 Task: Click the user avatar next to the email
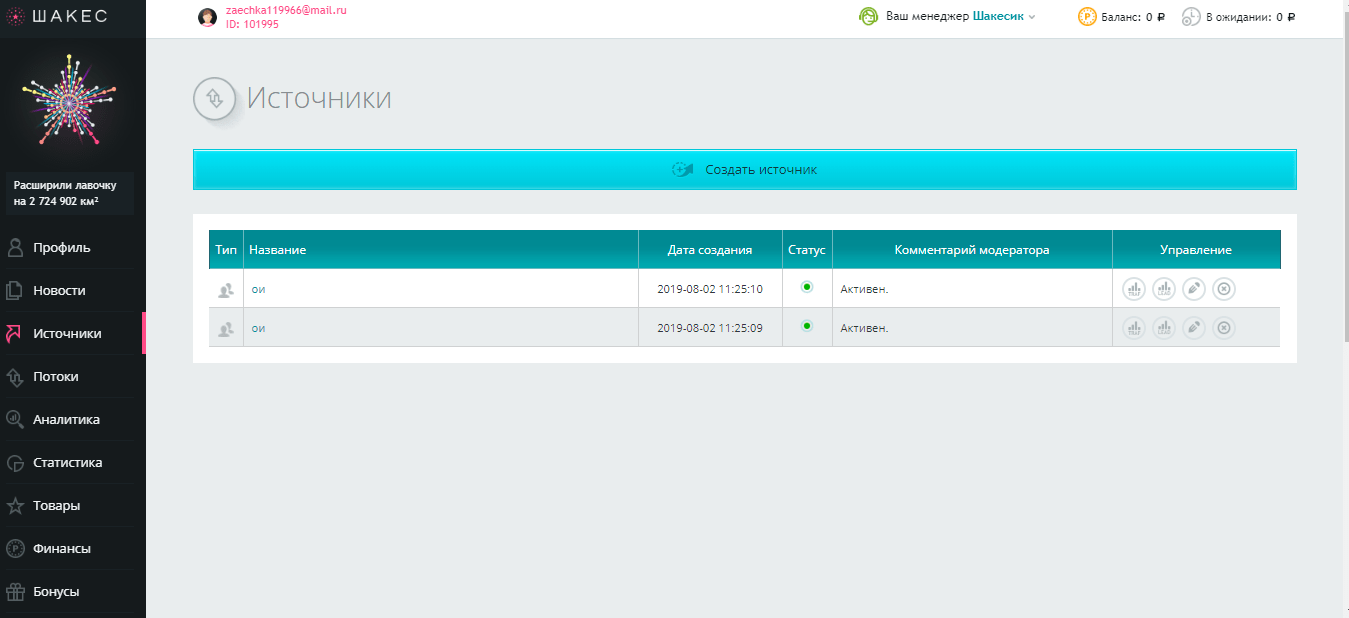[x=208, y=17]
